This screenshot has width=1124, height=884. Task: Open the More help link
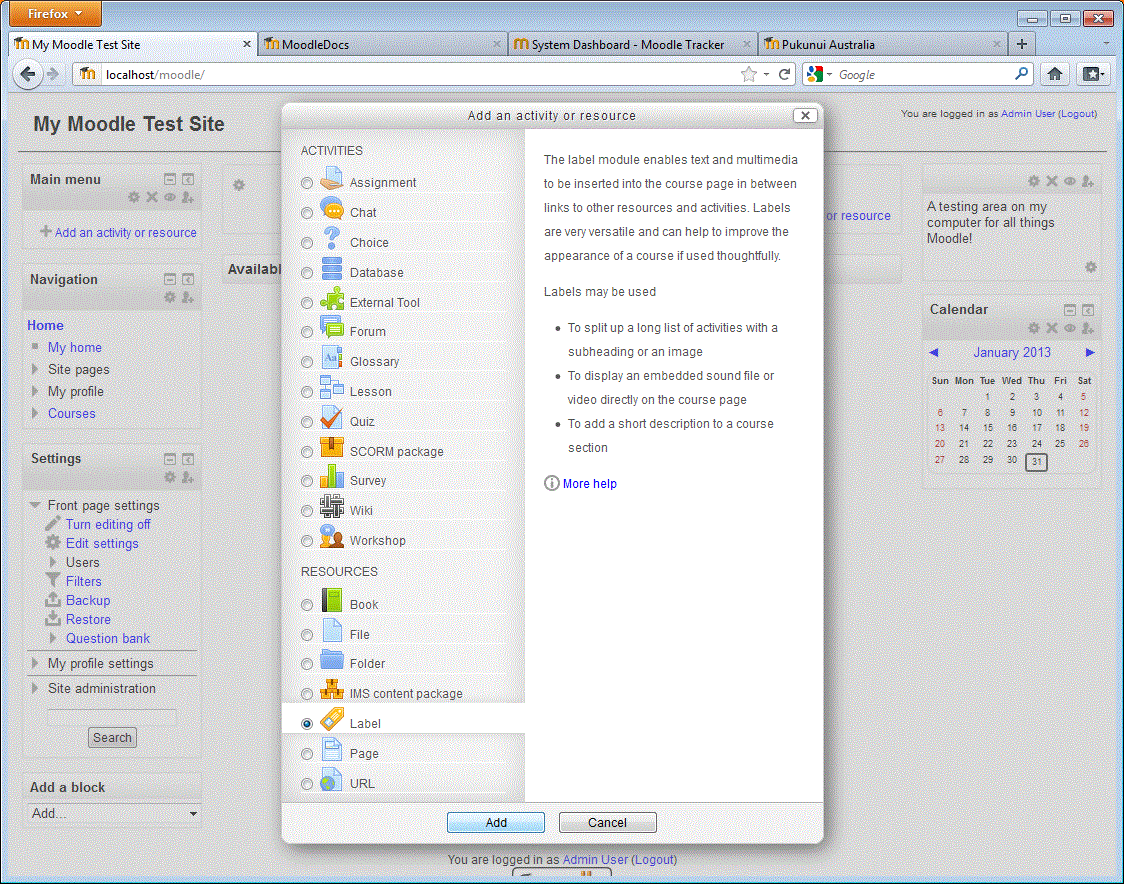[x=589, y=484]
